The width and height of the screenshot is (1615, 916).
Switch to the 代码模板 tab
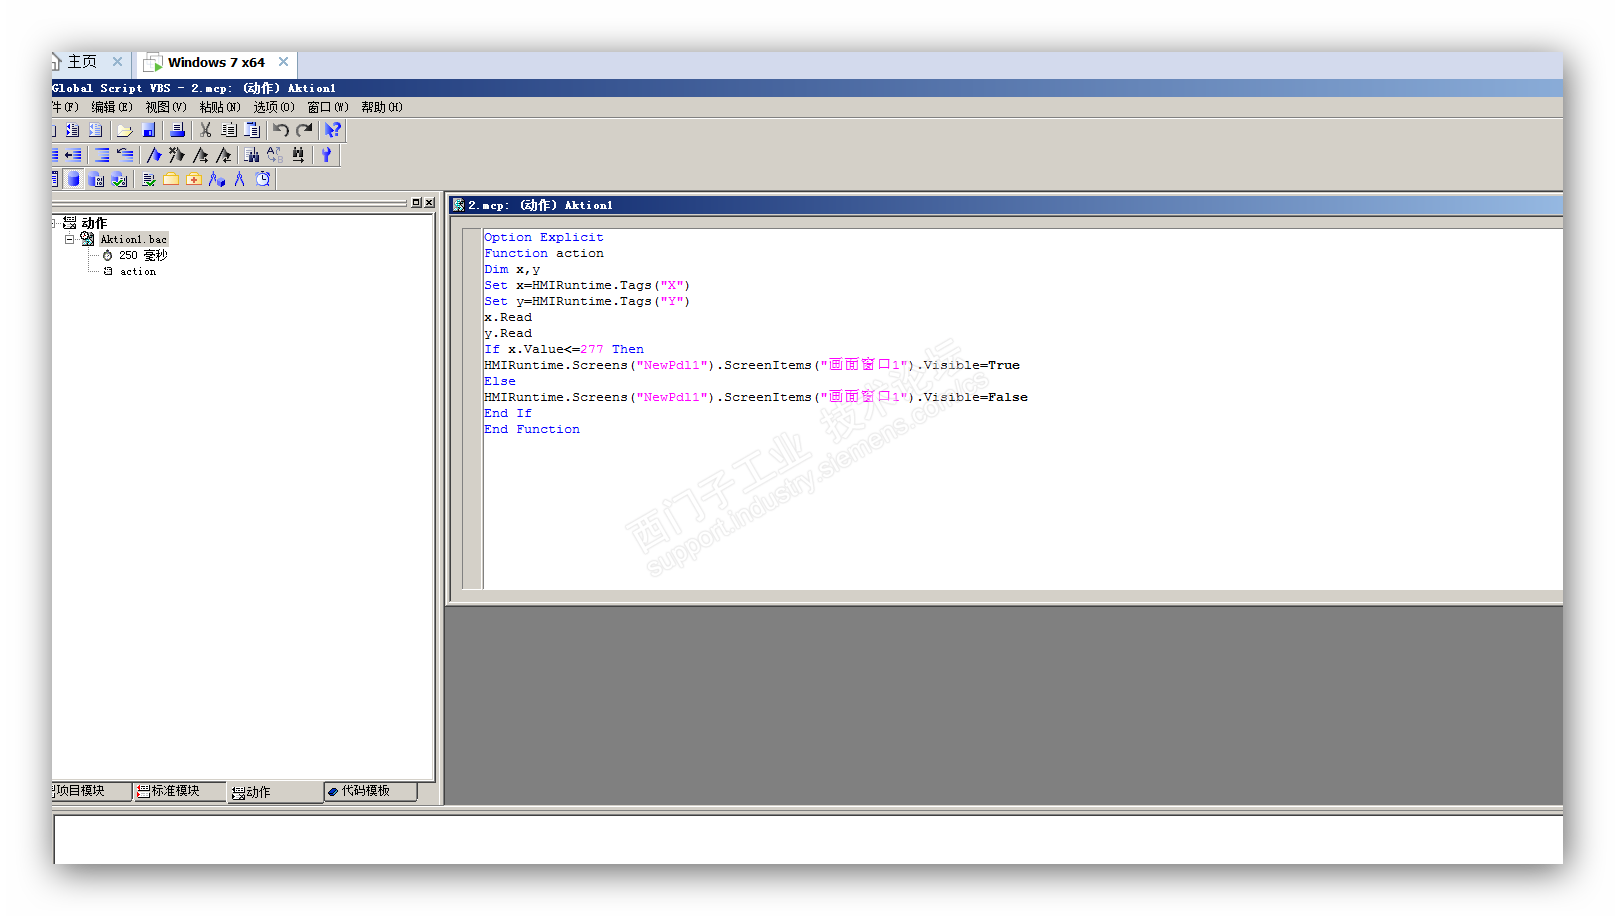370,791
